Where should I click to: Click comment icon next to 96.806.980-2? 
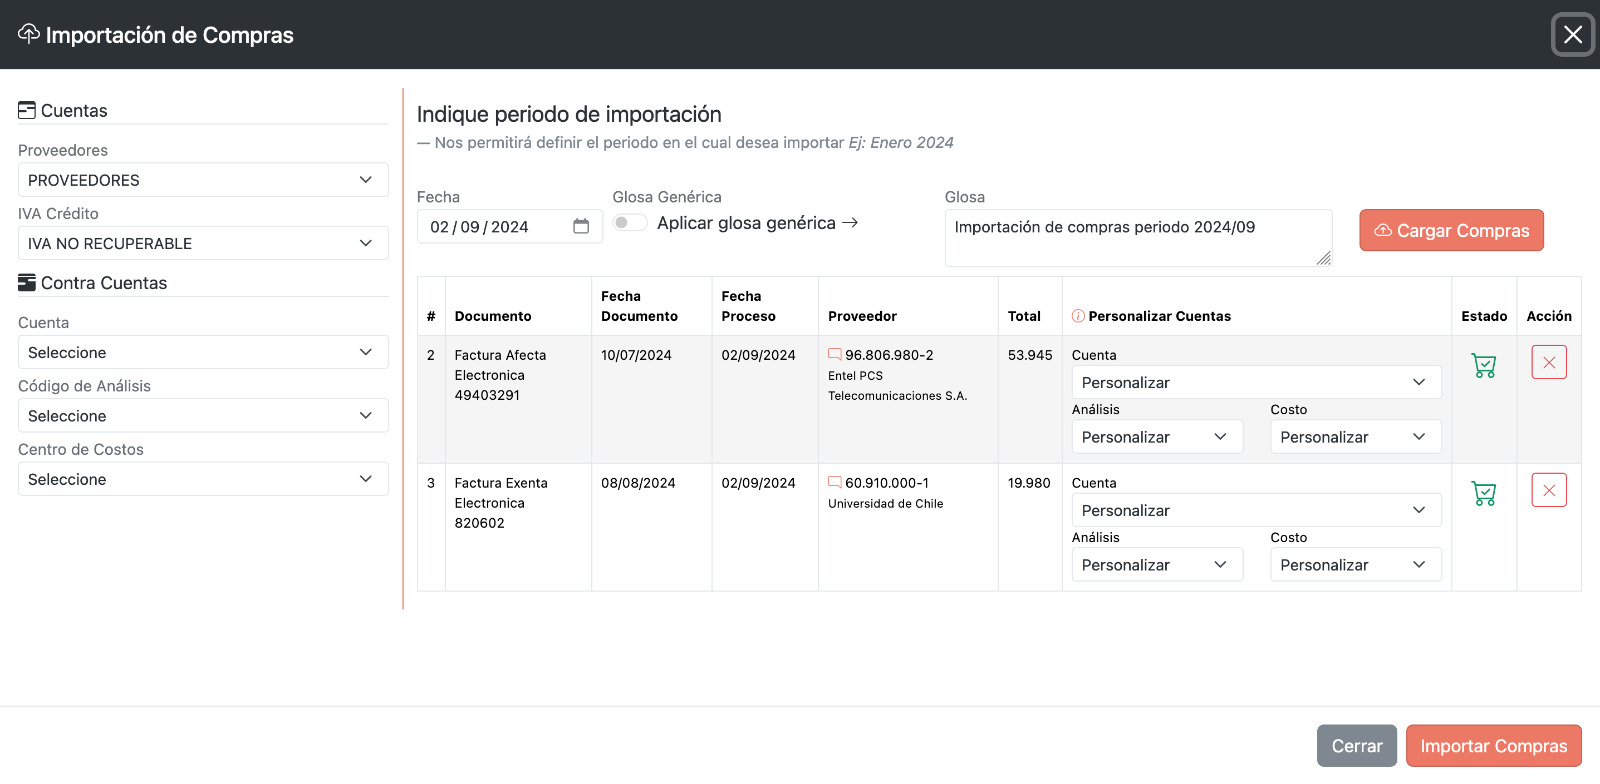(x=834, y=354)
